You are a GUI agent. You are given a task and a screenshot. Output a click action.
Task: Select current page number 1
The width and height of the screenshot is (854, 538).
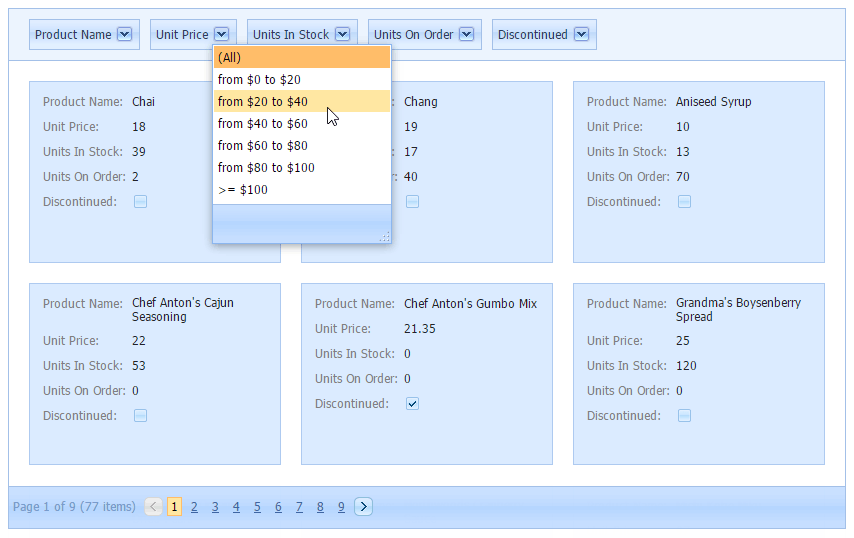(x=174, y=507)
